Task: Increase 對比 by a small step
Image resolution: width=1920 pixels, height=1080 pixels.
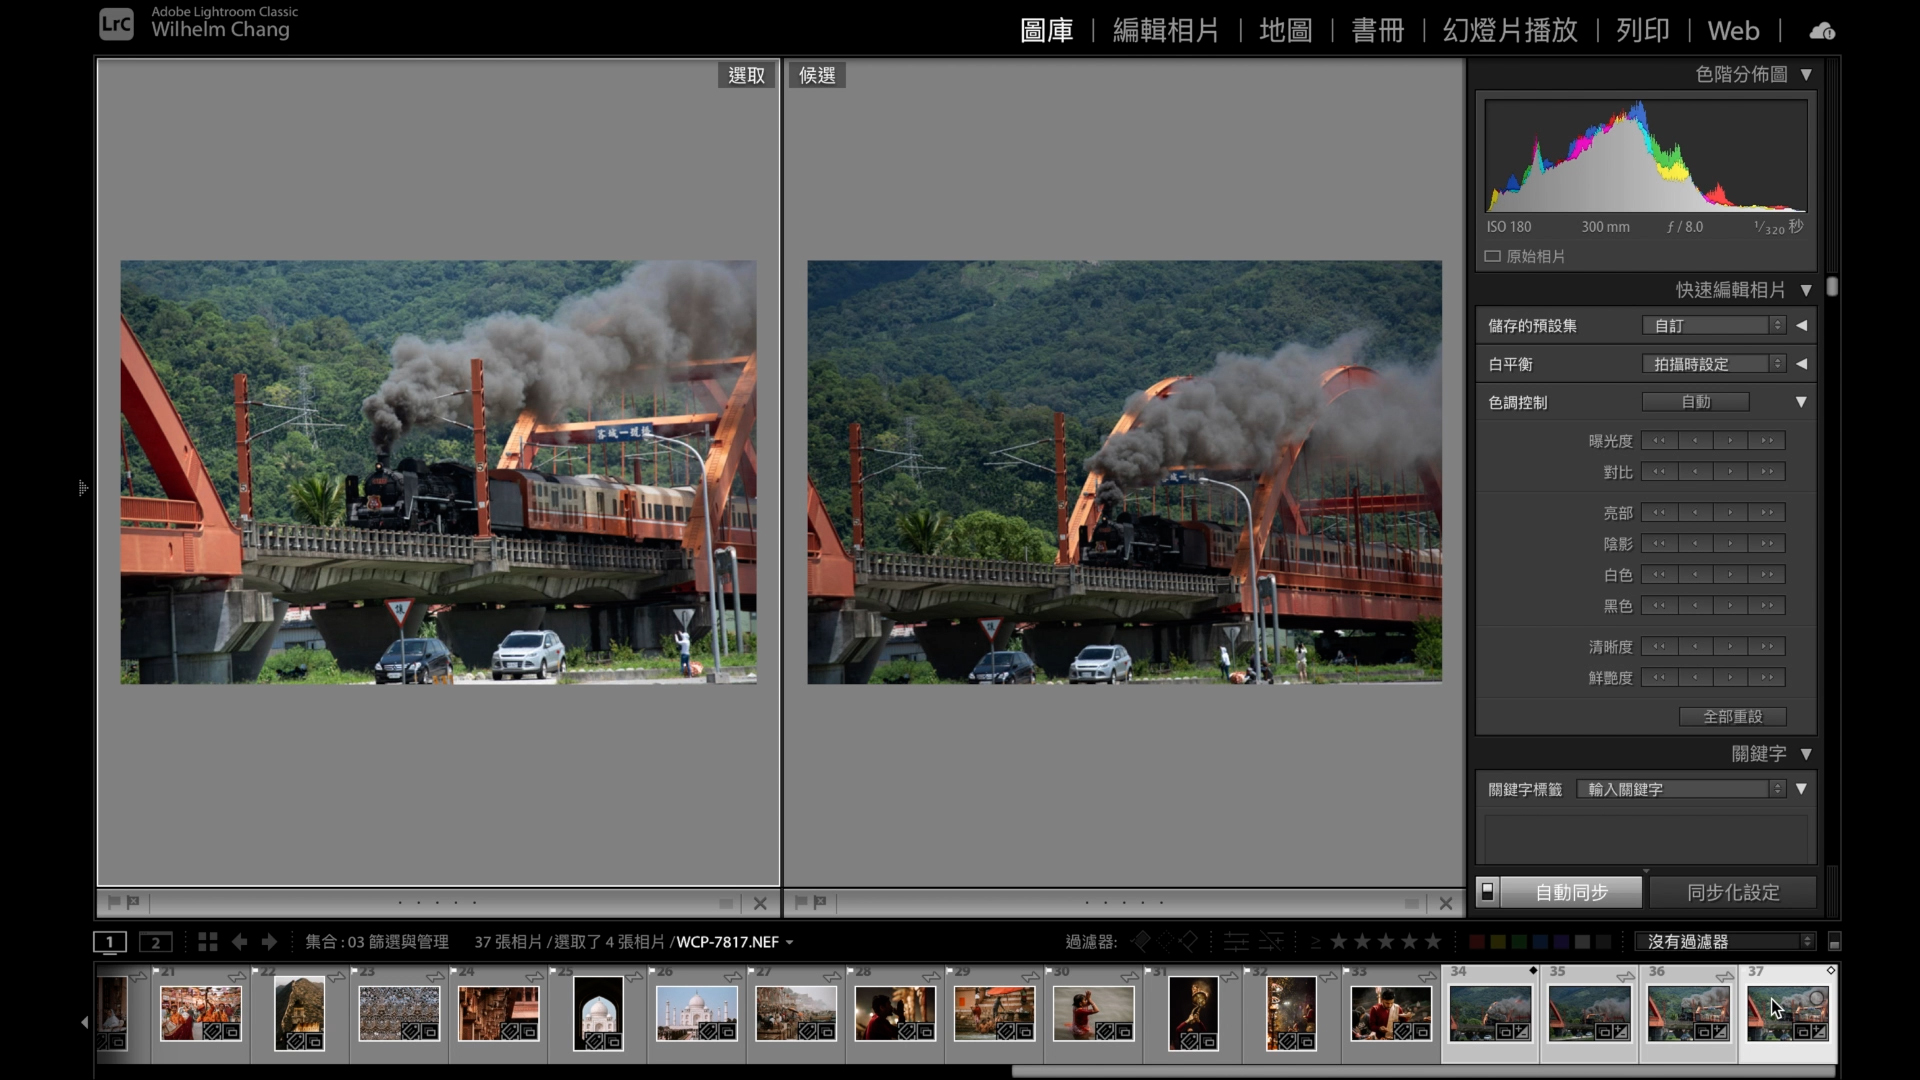Action: [1731, 472]
